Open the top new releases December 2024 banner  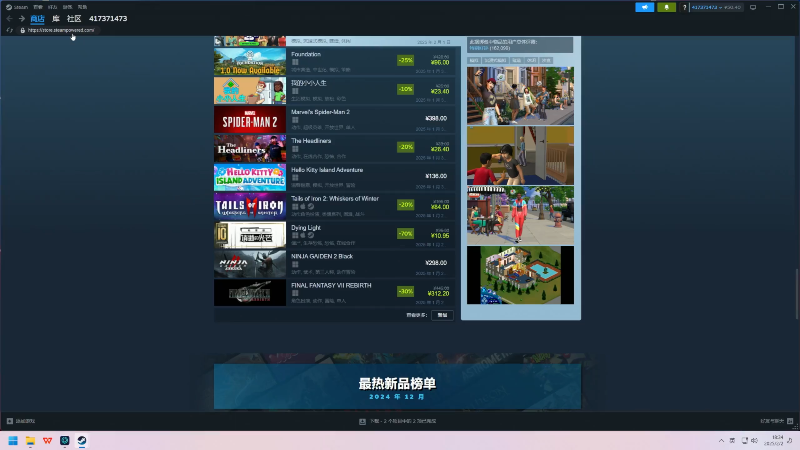point(397,386)
